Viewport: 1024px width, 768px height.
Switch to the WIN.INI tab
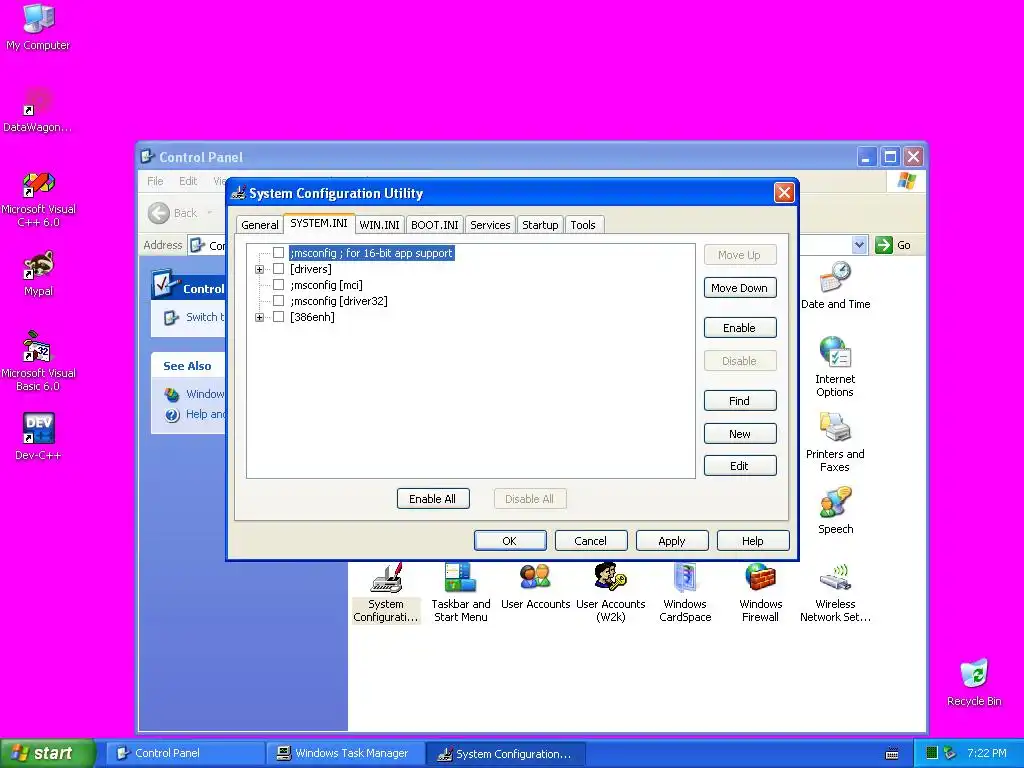(x=379, y=225)
